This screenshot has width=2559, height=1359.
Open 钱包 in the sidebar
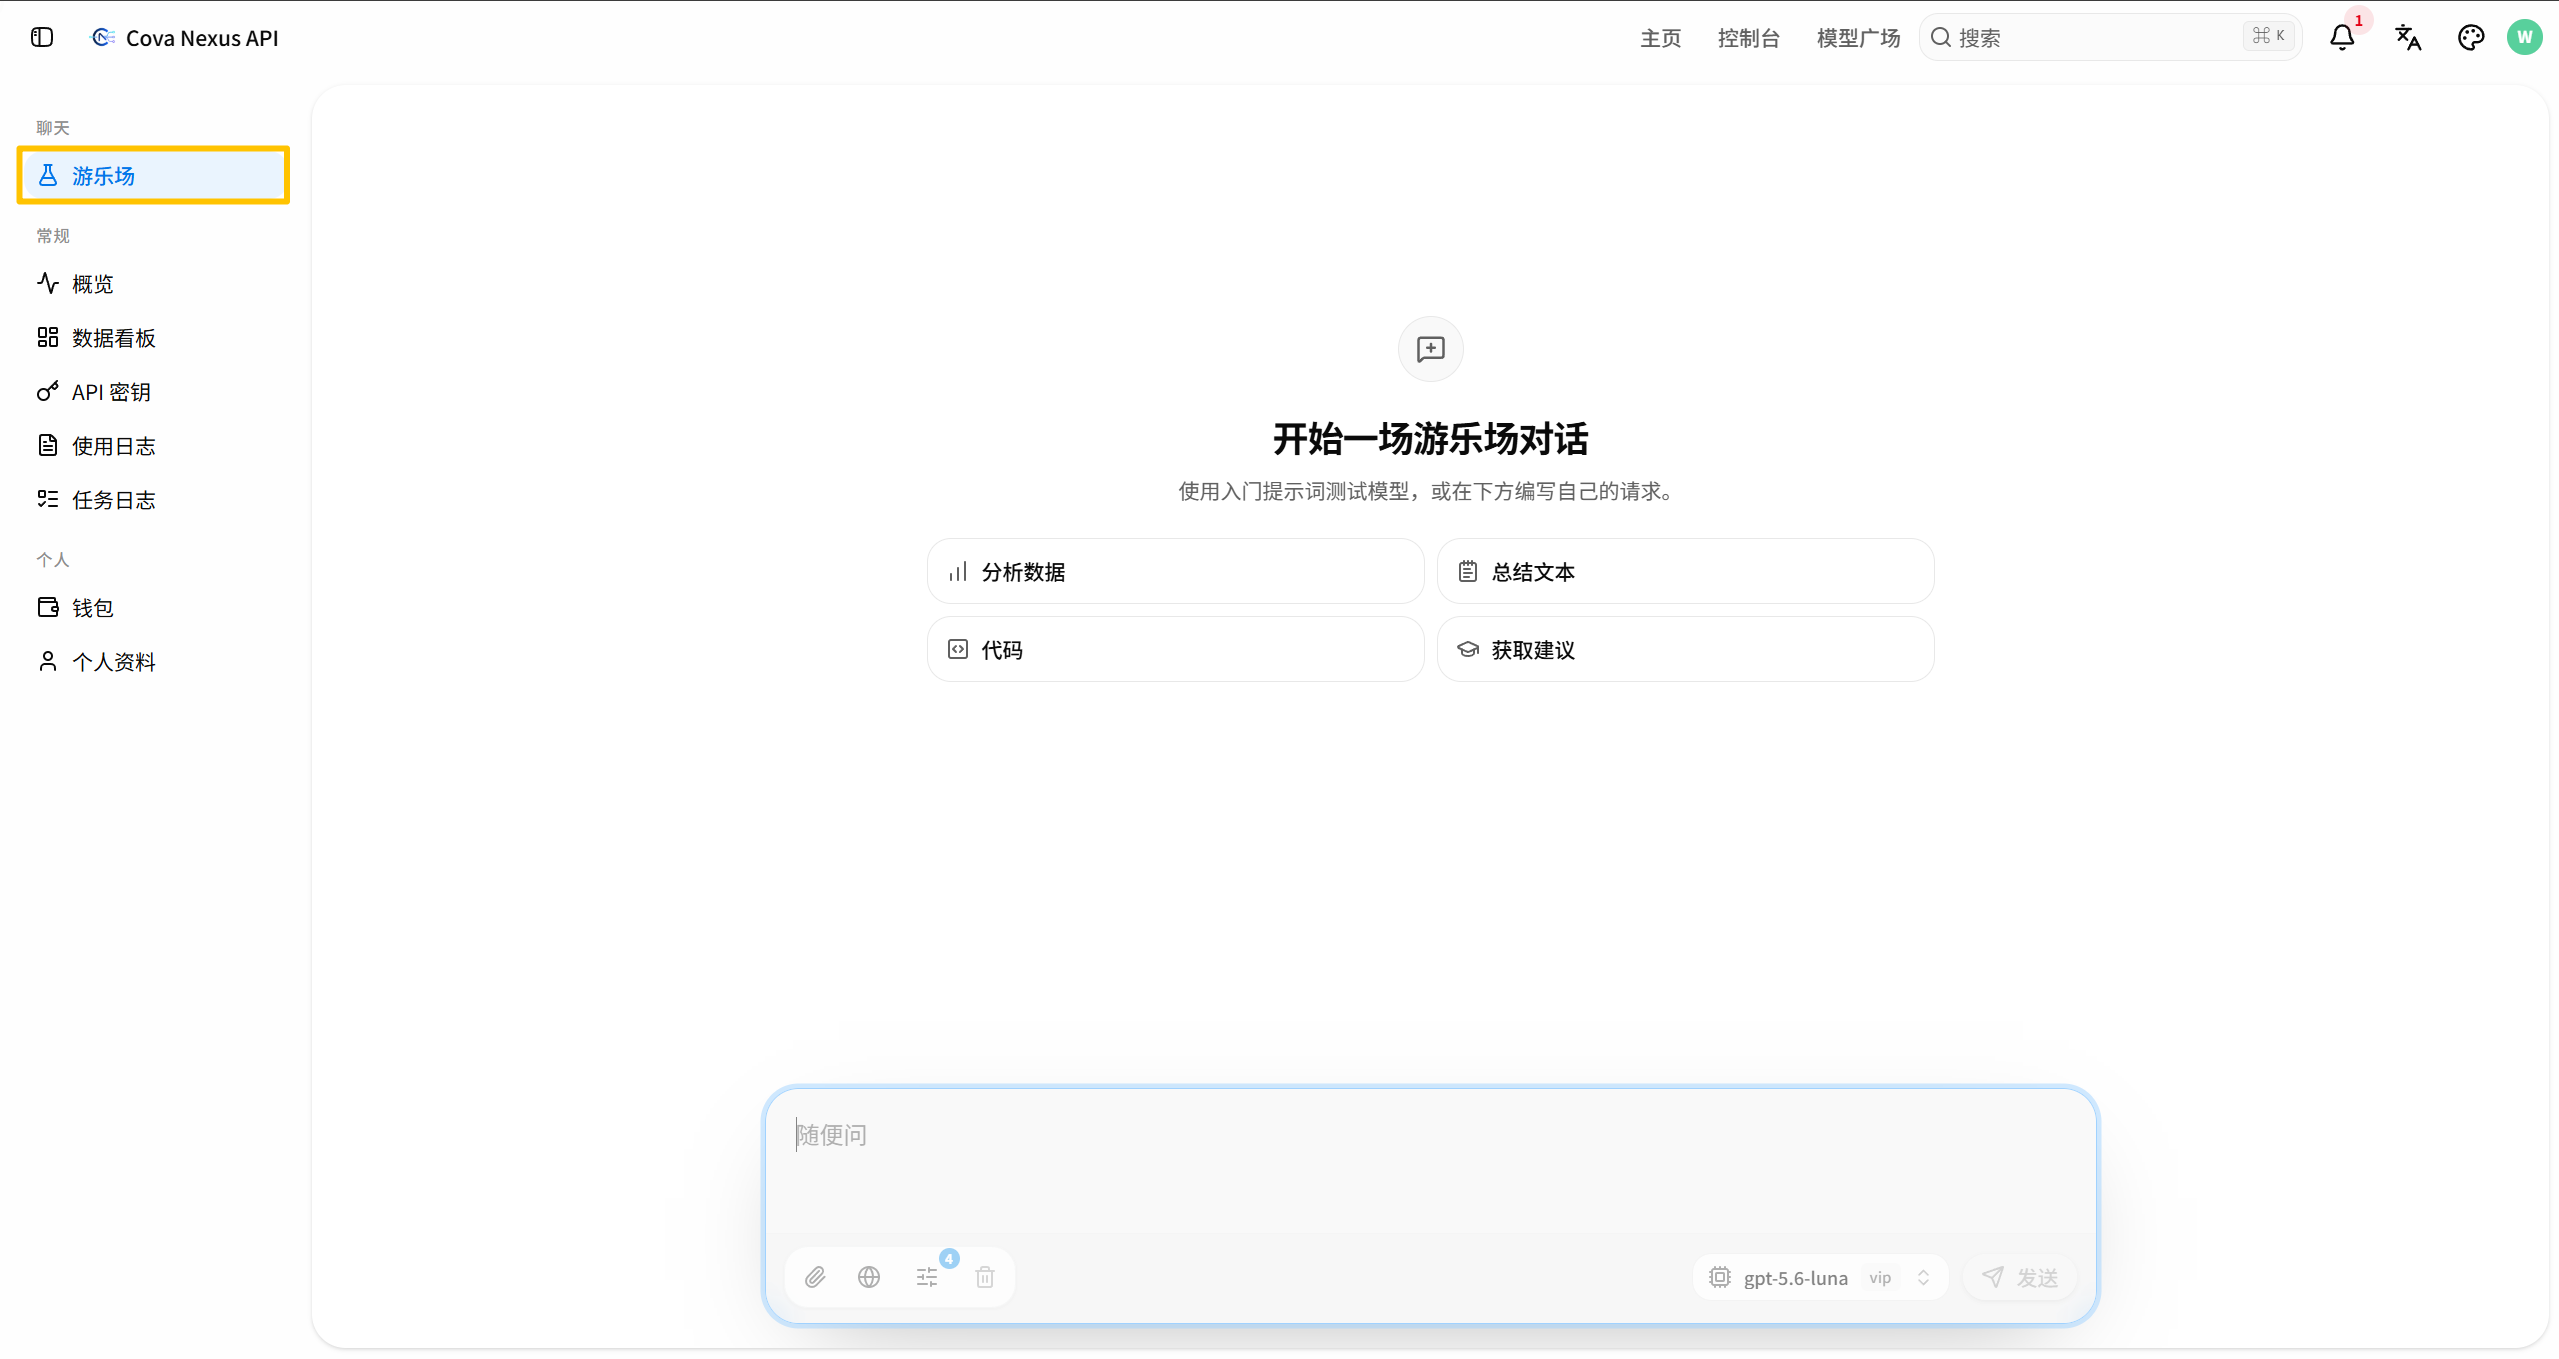(153, 608)
